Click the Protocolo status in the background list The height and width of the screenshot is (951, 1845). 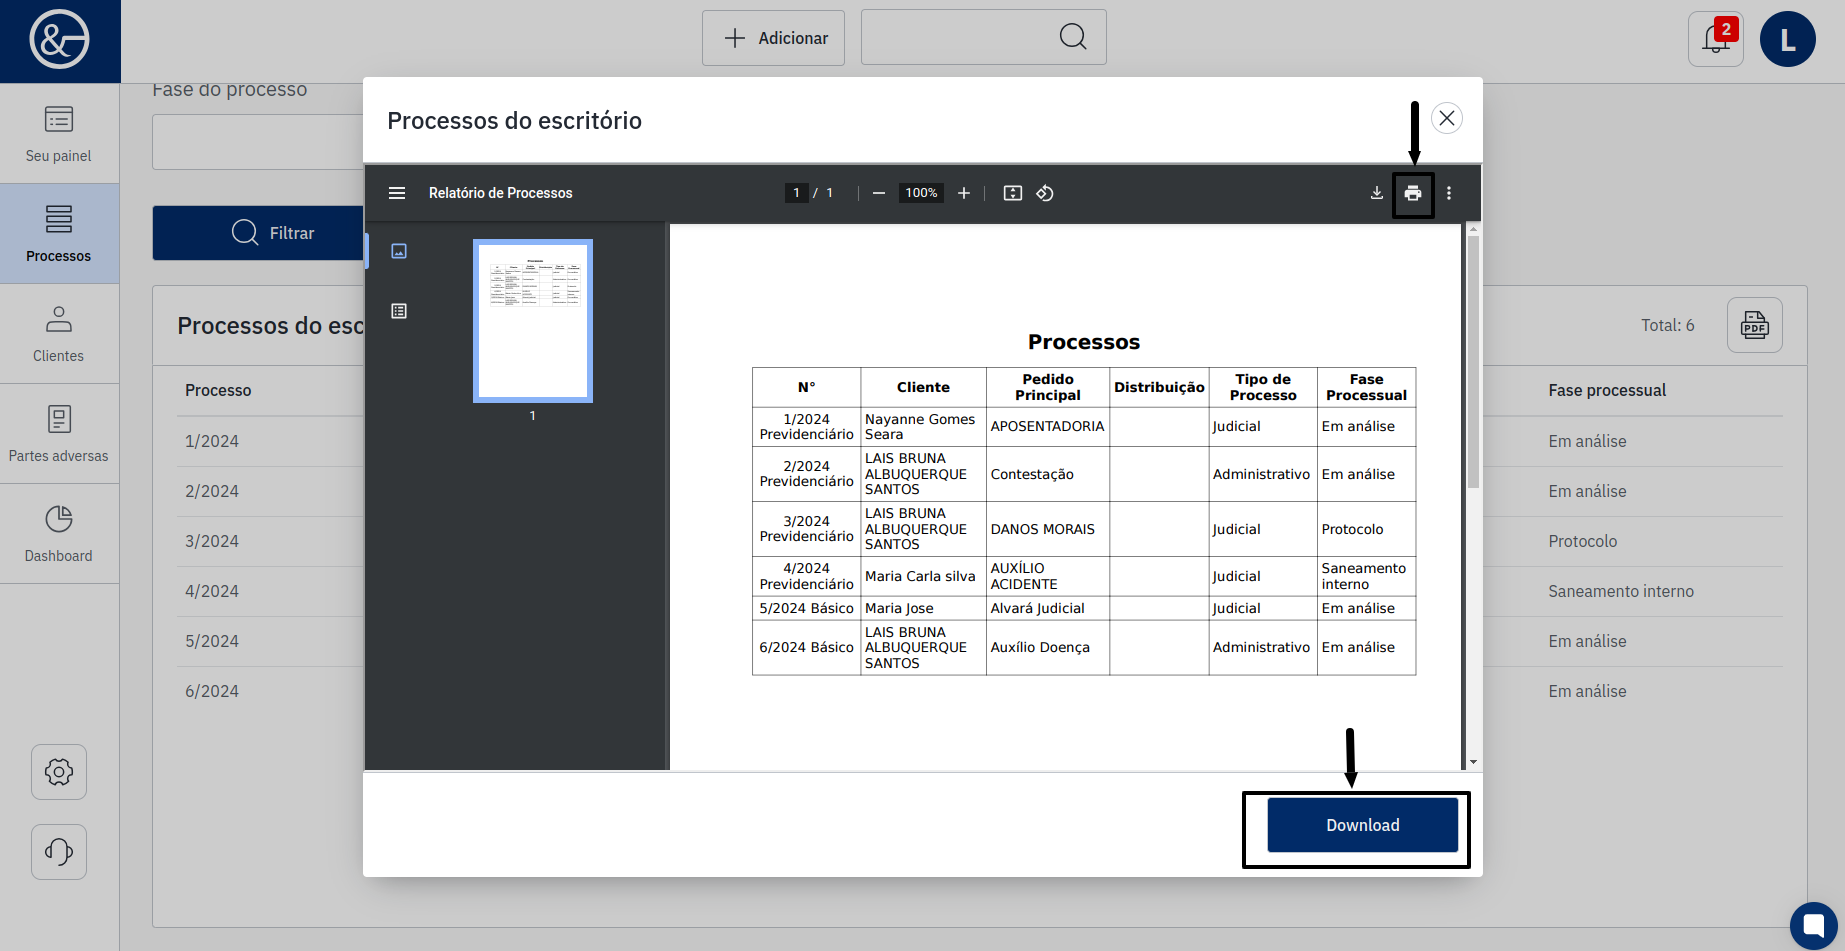pyautogui.click(x=1583, y=541)
